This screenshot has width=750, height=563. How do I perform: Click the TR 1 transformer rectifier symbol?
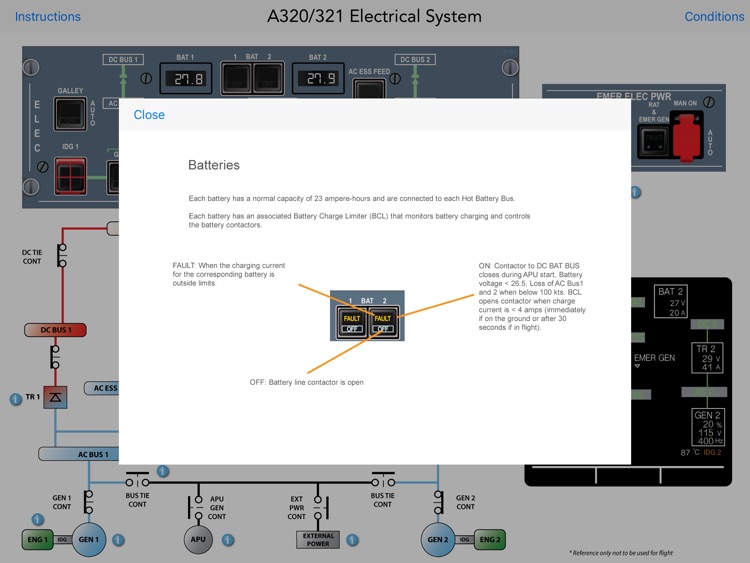[55, 397]
